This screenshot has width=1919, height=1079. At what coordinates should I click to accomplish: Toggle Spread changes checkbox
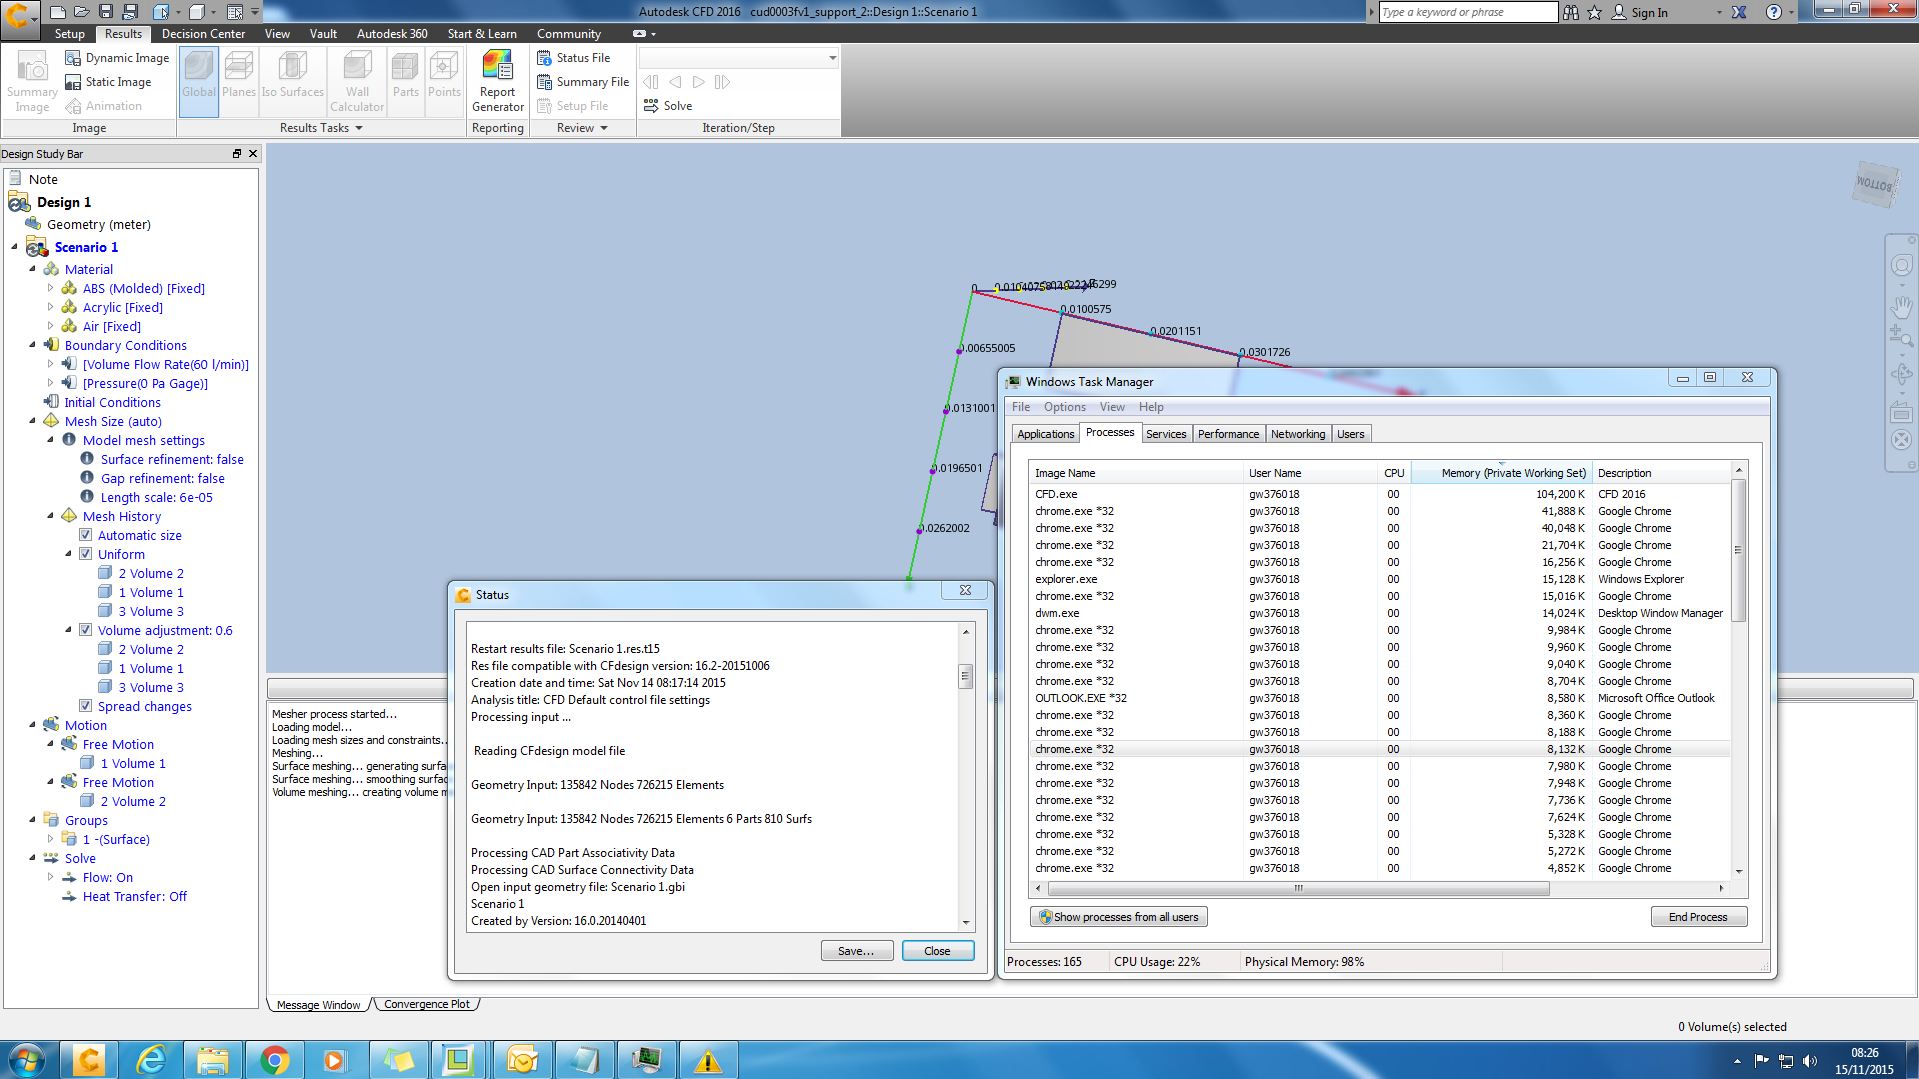coord(86,706)
